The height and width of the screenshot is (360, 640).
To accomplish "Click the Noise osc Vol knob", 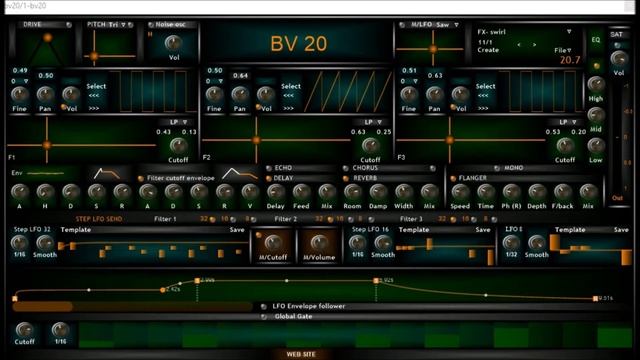I will coord(173,42).
